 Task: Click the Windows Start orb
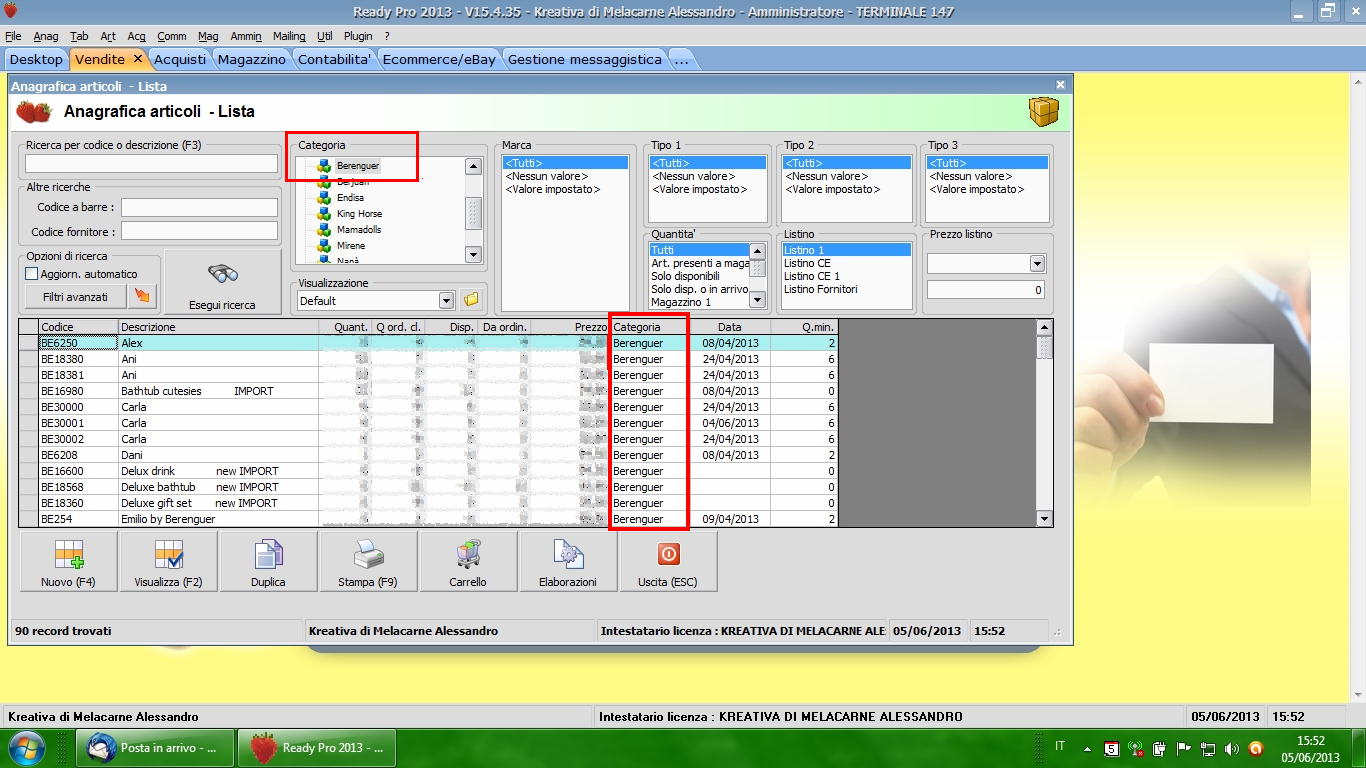pos(26,747)
